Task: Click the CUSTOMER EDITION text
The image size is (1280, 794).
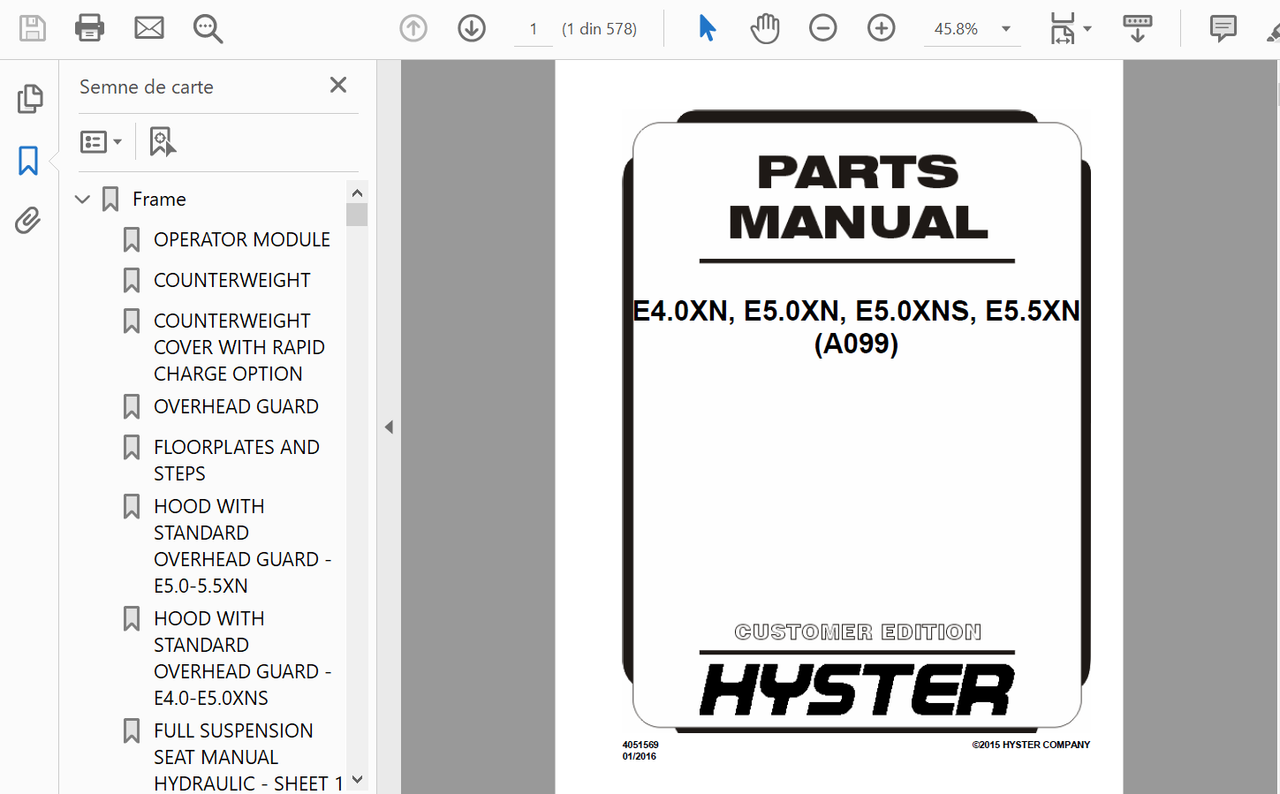Action: 857,632
